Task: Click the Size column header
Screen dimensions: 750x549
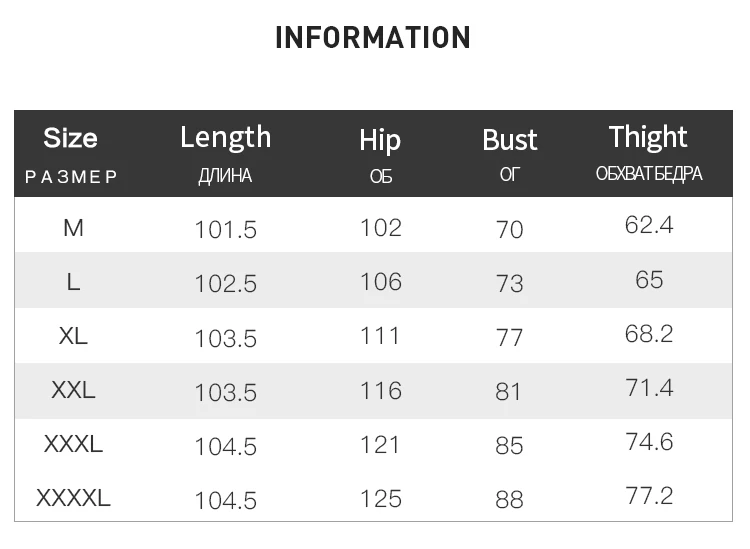Action: [70, 138]
